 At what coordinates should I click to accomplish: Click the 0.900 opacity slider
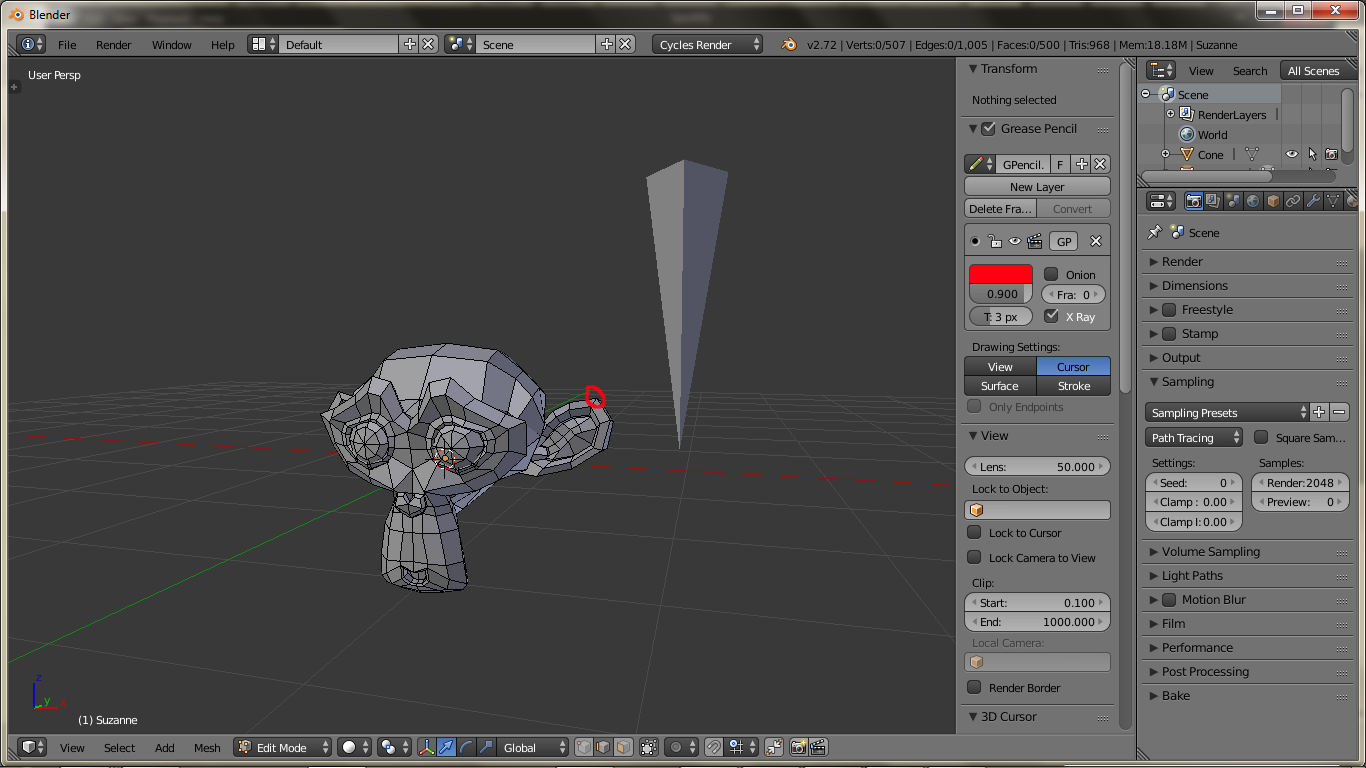click(x=1001, y=294)
